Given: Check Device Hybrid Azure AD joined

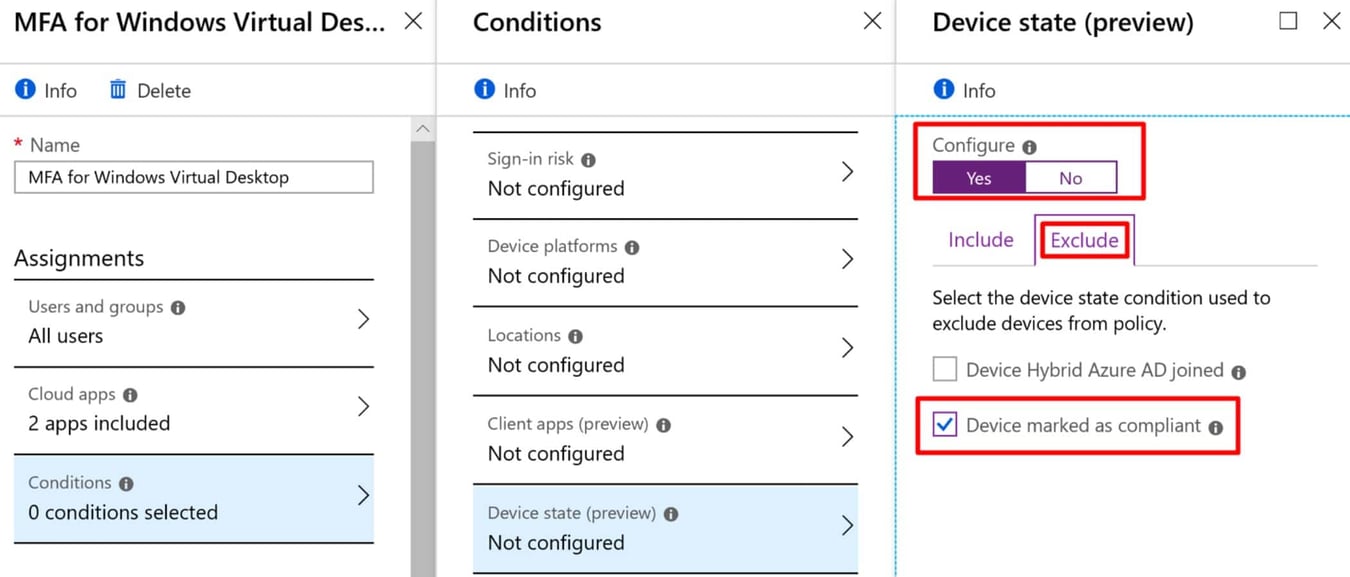Looking at the screenshot, I should point(944,369).
